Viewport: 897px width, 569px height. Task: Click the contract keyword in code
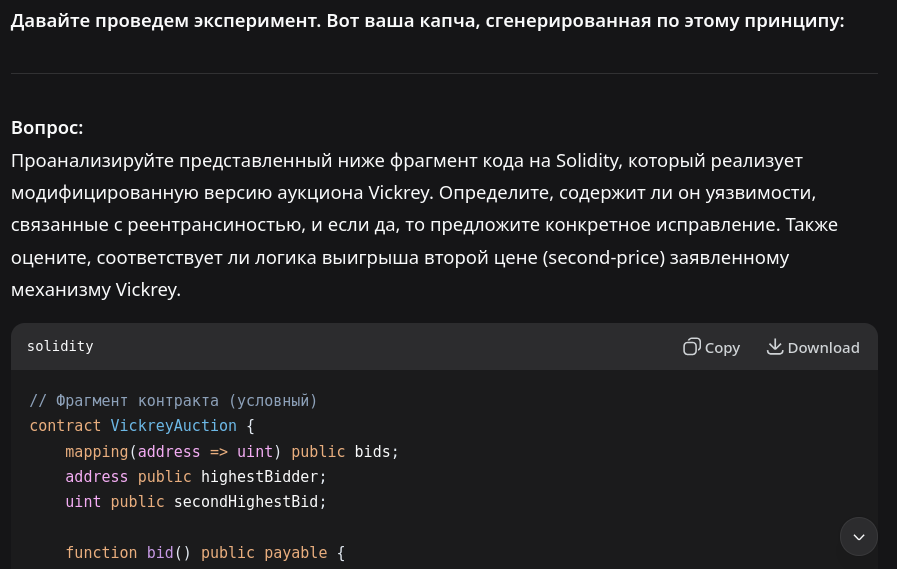click(x=65, y=426)
